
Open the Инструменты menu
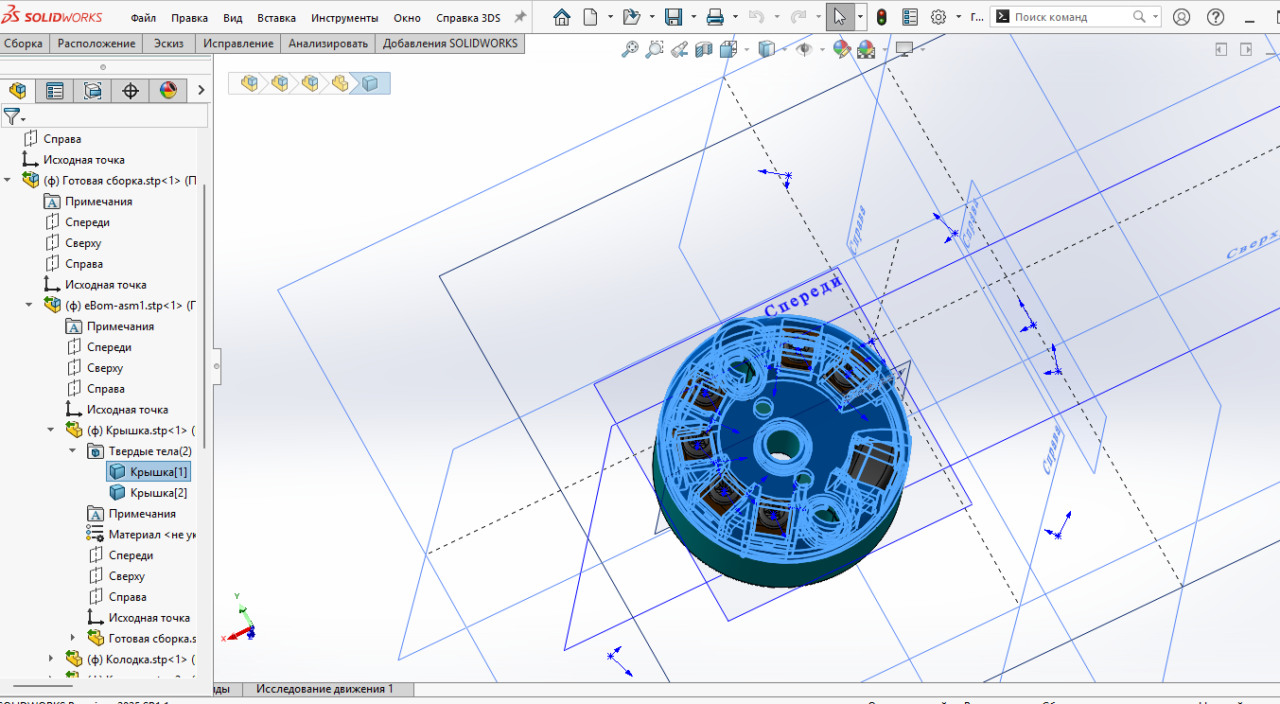(344, 18)
